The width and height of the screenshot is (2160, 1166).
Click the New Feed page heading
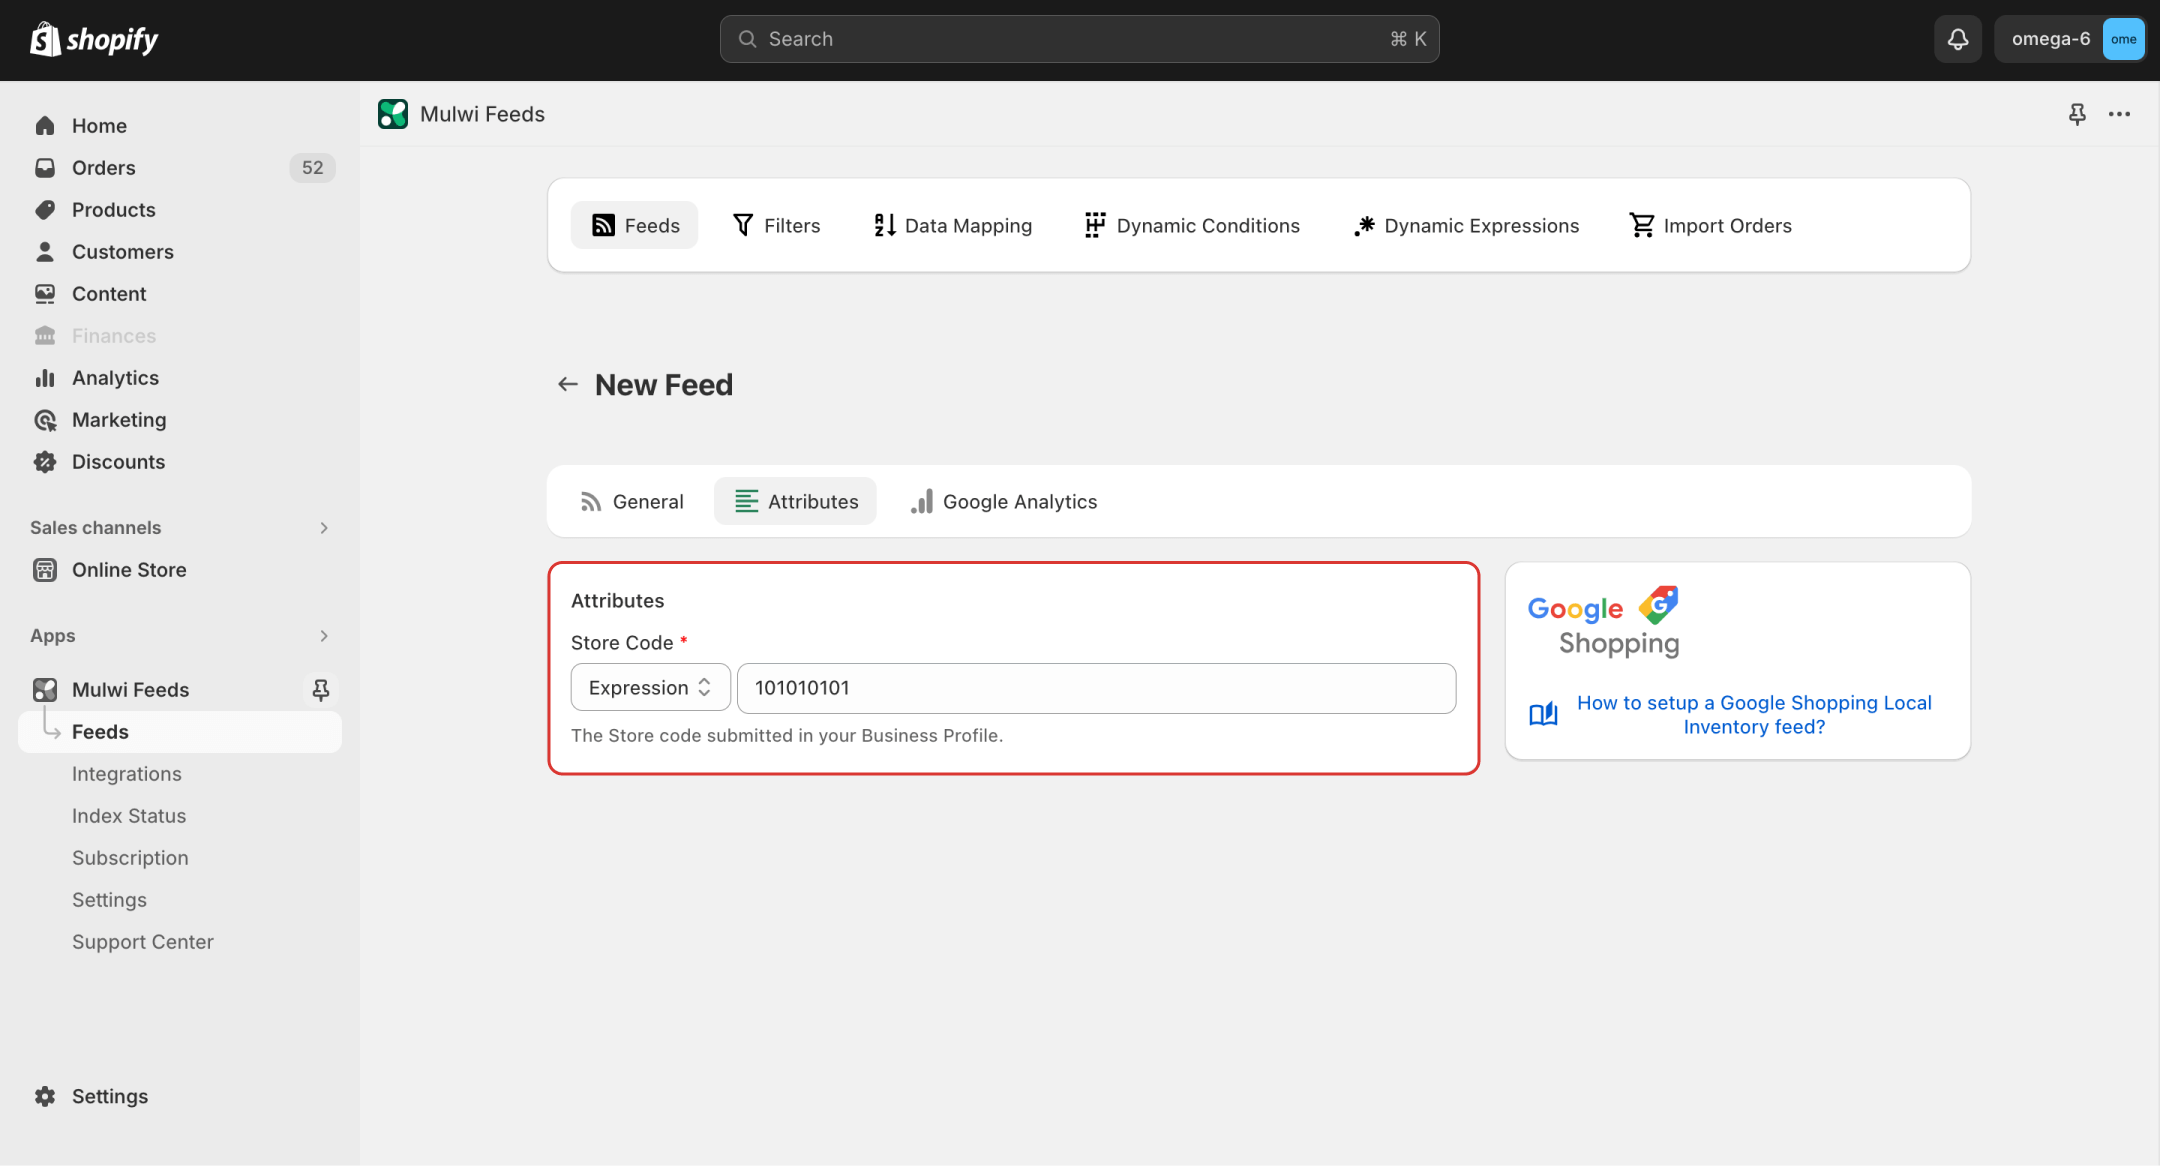click(664, 385)
